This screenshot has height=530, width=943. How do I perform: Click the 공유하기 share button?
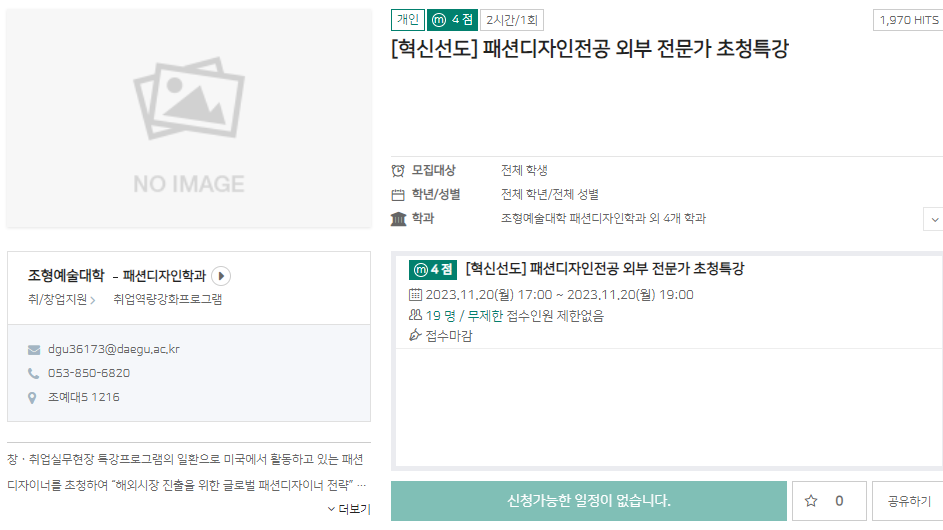tap(908, 501)
